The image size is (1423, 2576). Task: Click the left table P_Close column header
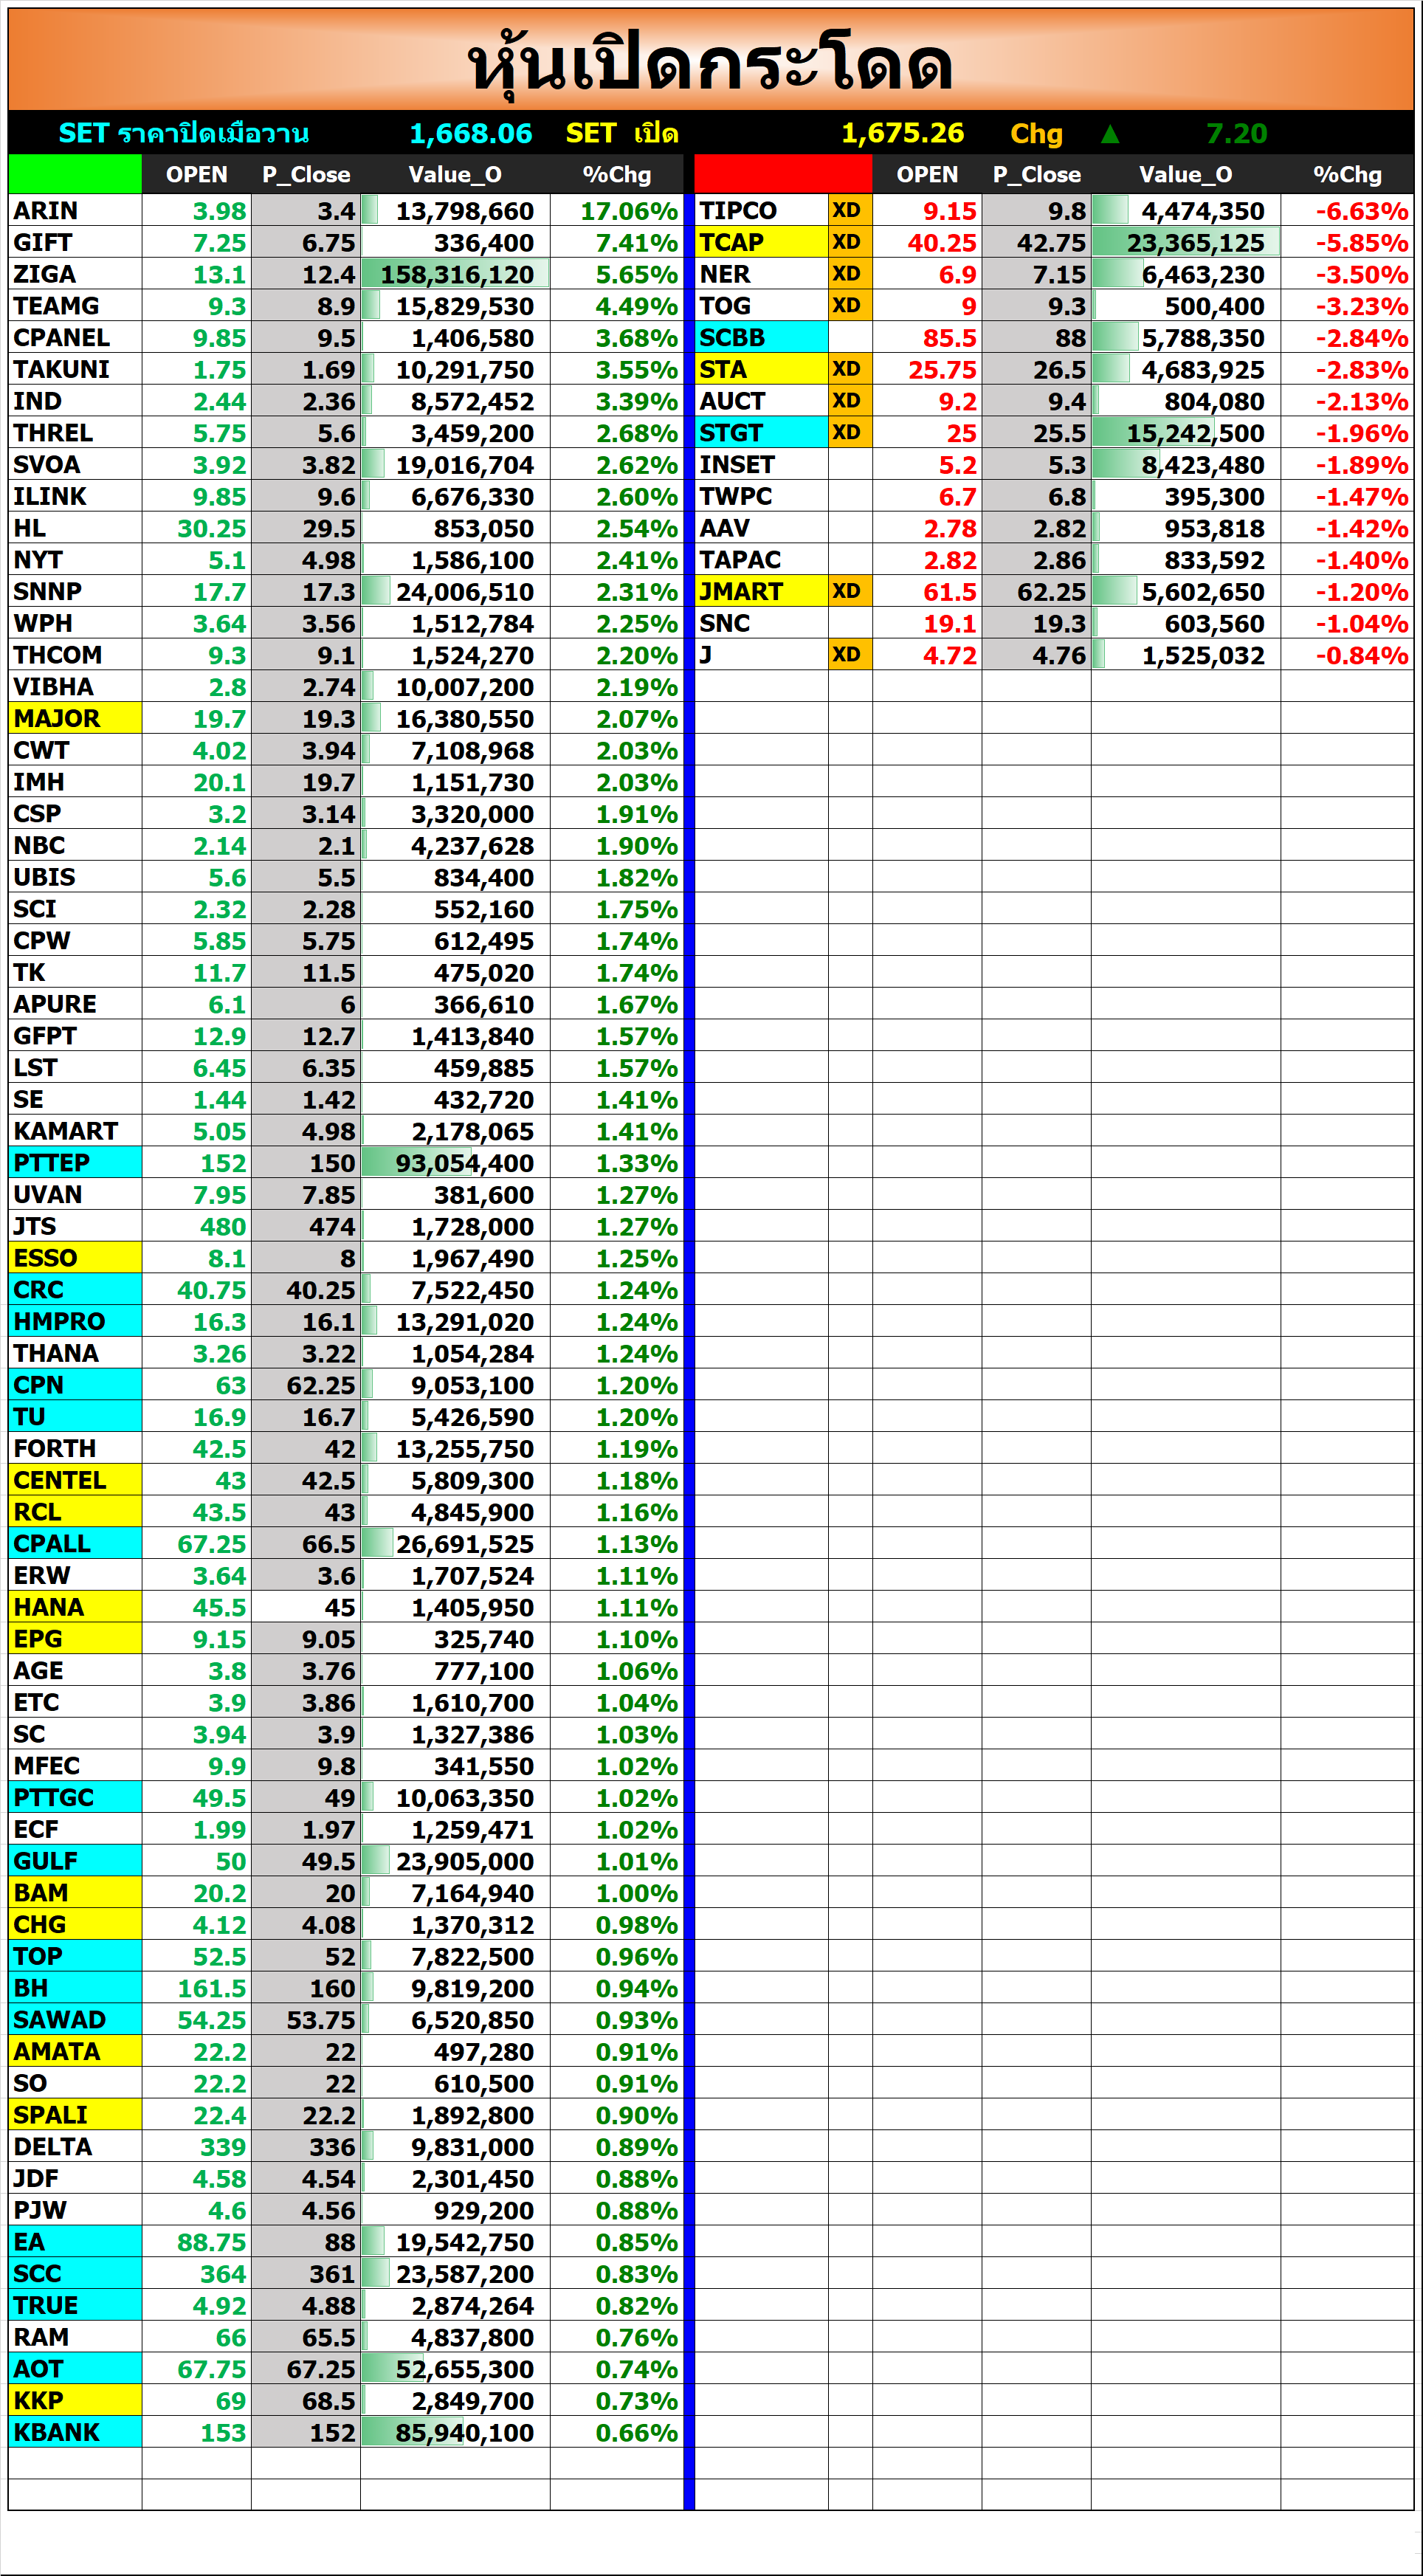[x=306, y=174]
